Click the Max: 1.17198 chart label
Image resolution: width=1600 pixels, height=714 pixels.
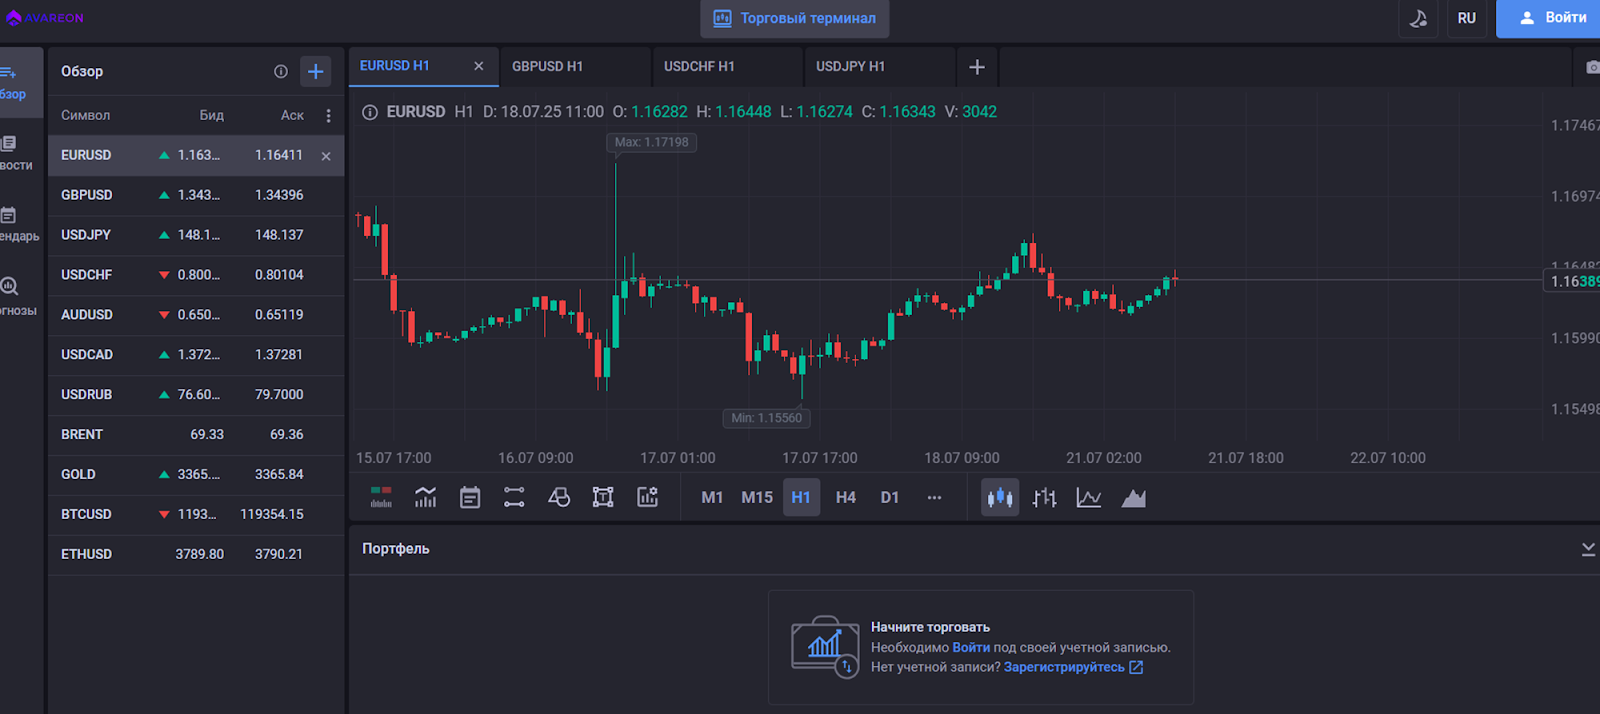click(652, 143)
